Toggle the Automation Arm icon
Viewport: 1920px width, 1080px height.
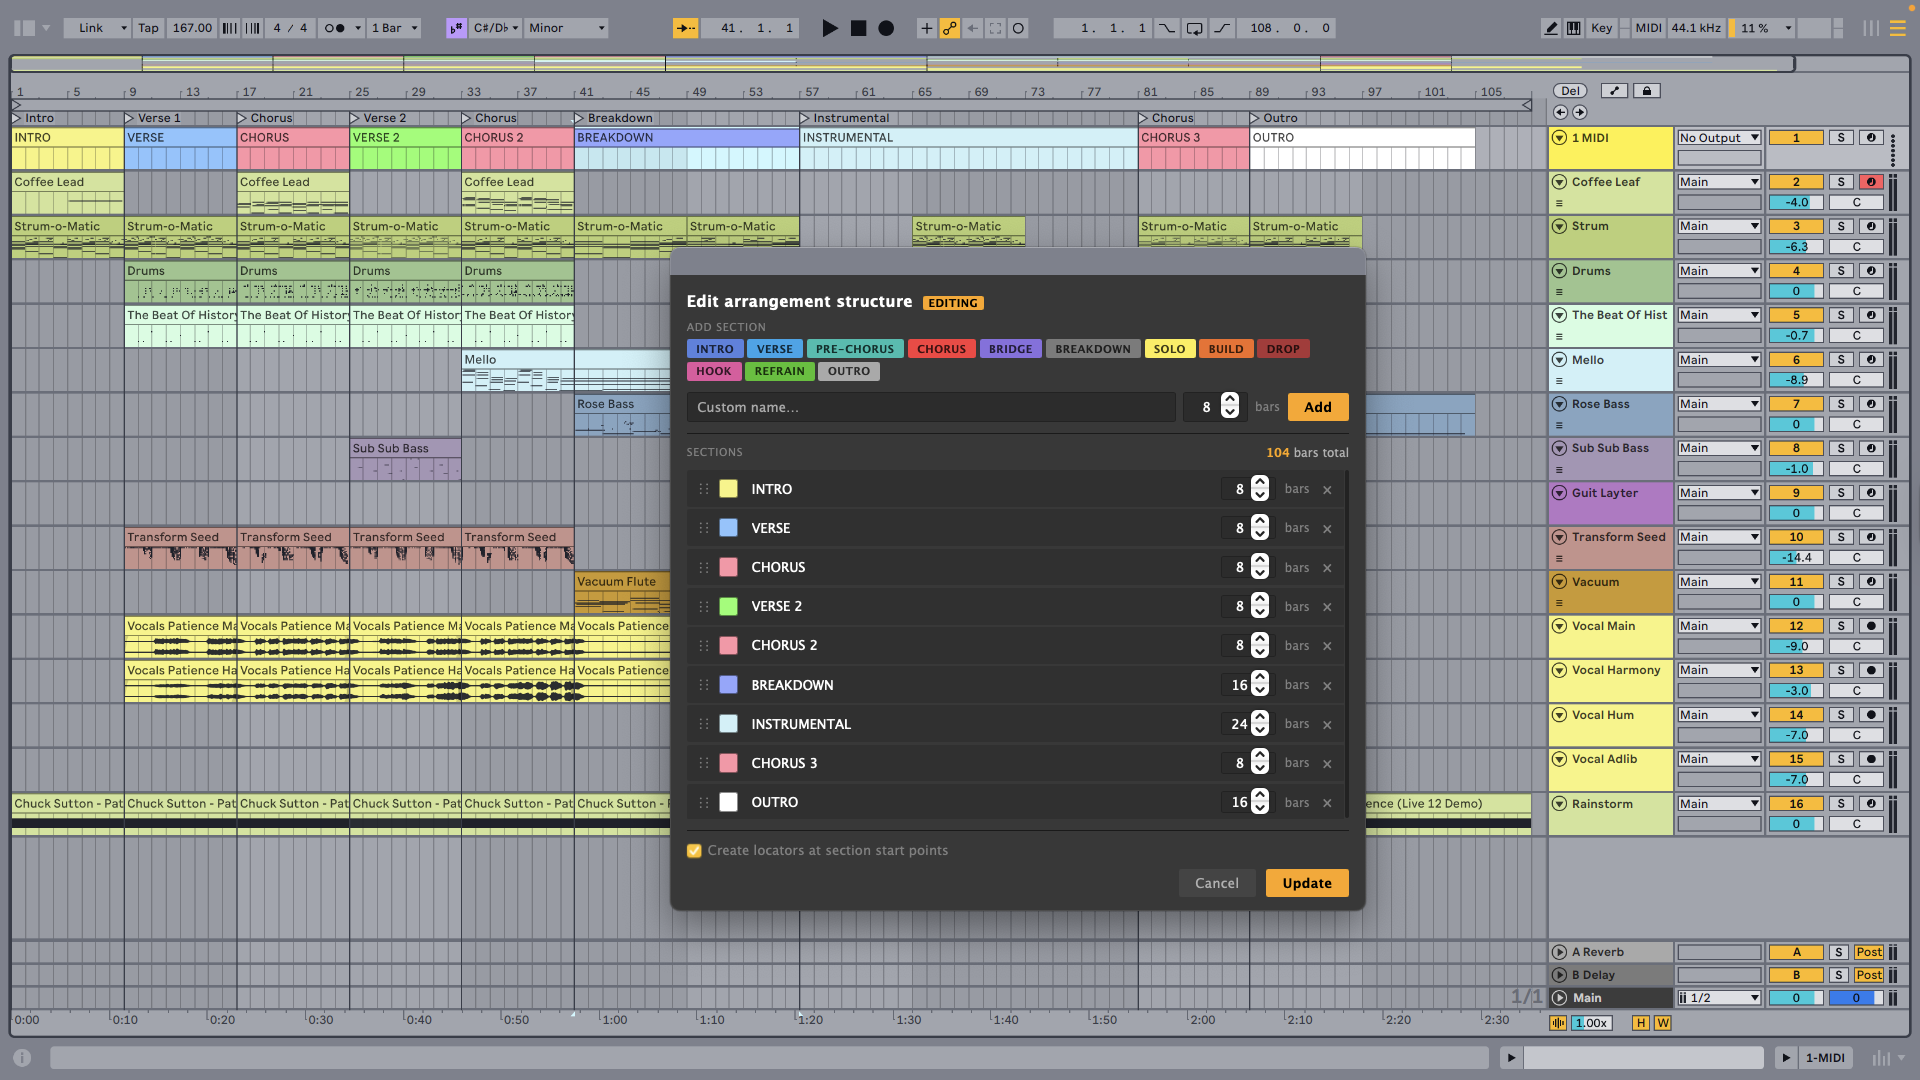click(949, 28)
